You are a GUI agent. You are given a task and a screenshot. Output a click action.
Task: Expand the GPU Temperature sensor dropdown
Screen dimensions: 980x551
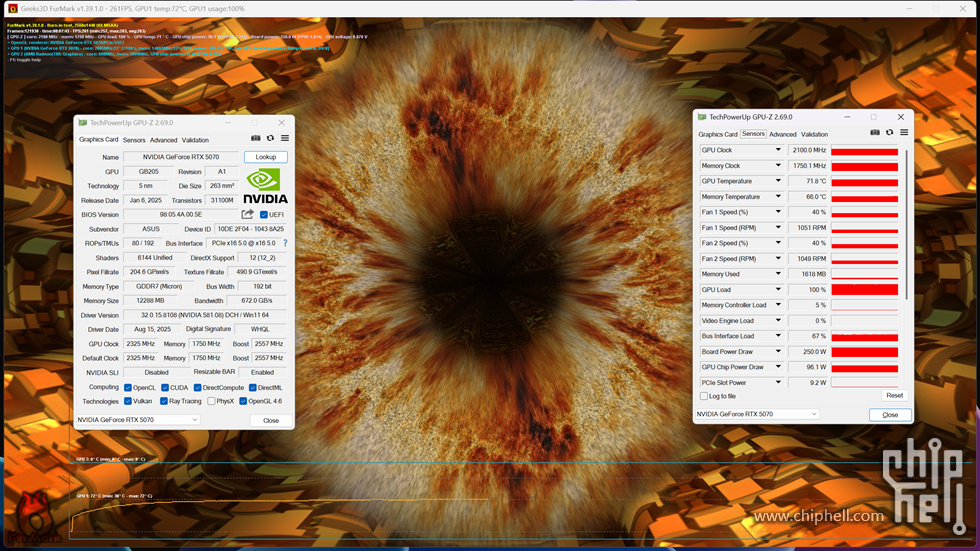[778, 181]
